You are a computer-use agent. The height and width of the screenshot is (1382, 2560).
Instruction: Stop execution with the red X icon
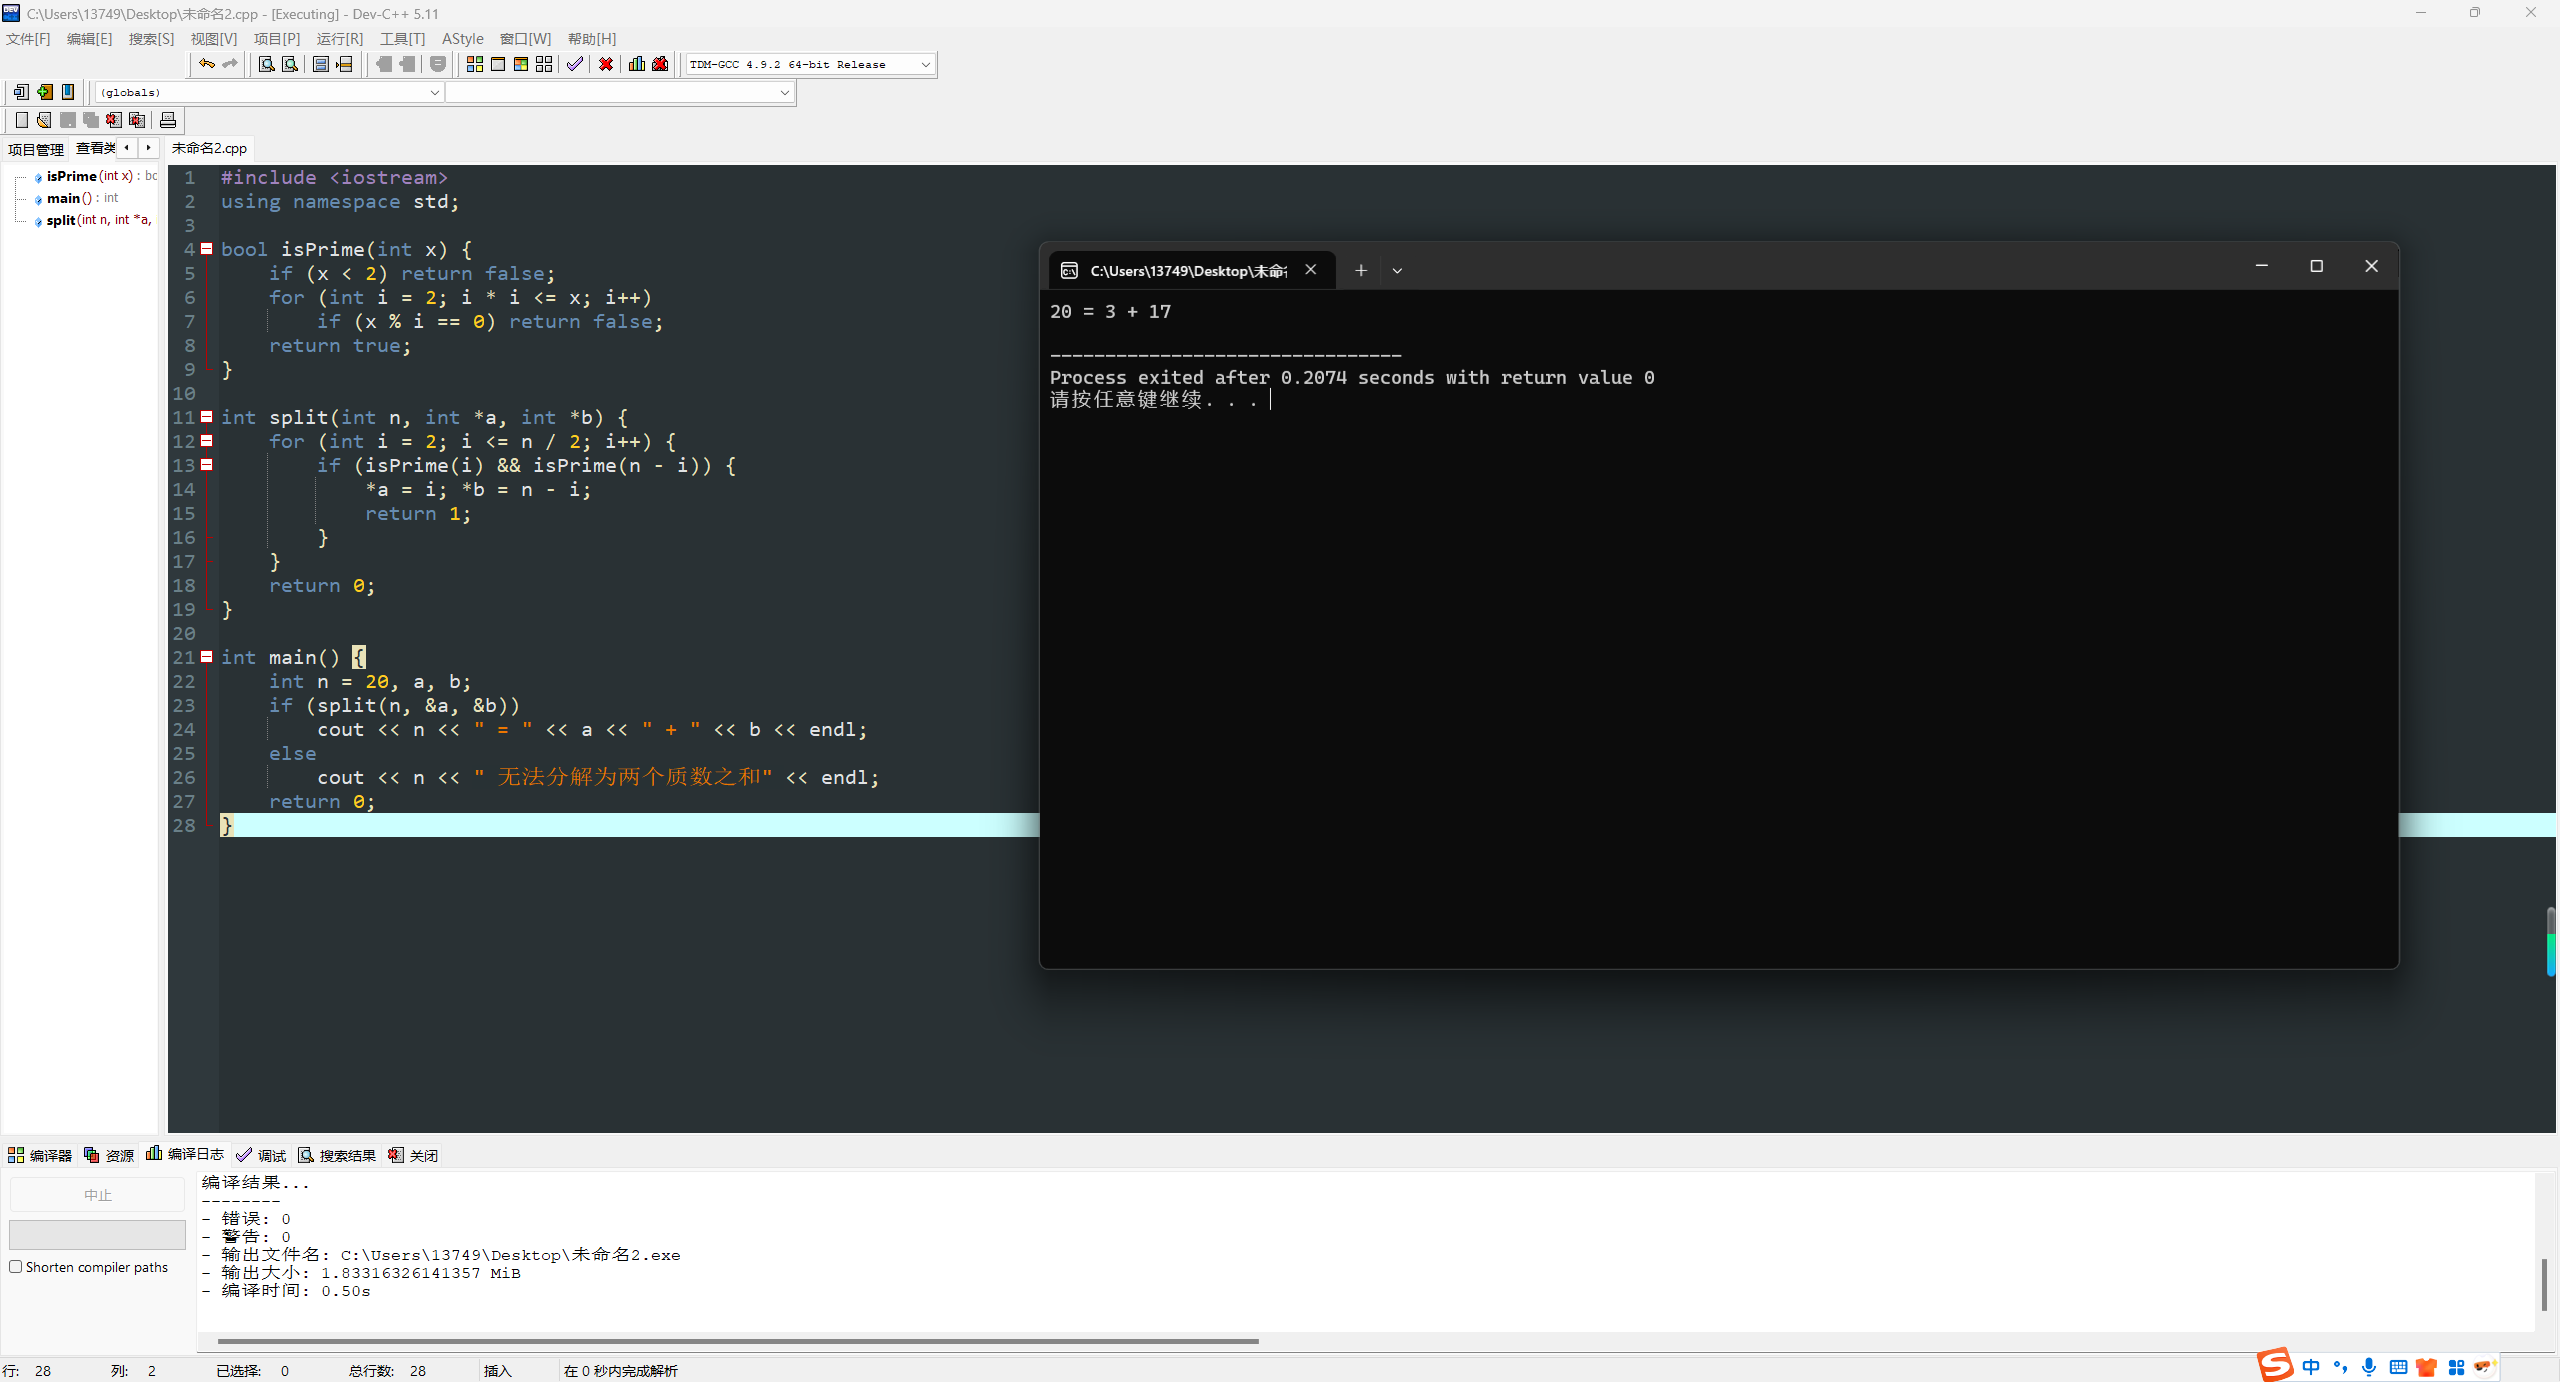pyautogui.click(x=606, y=64)
